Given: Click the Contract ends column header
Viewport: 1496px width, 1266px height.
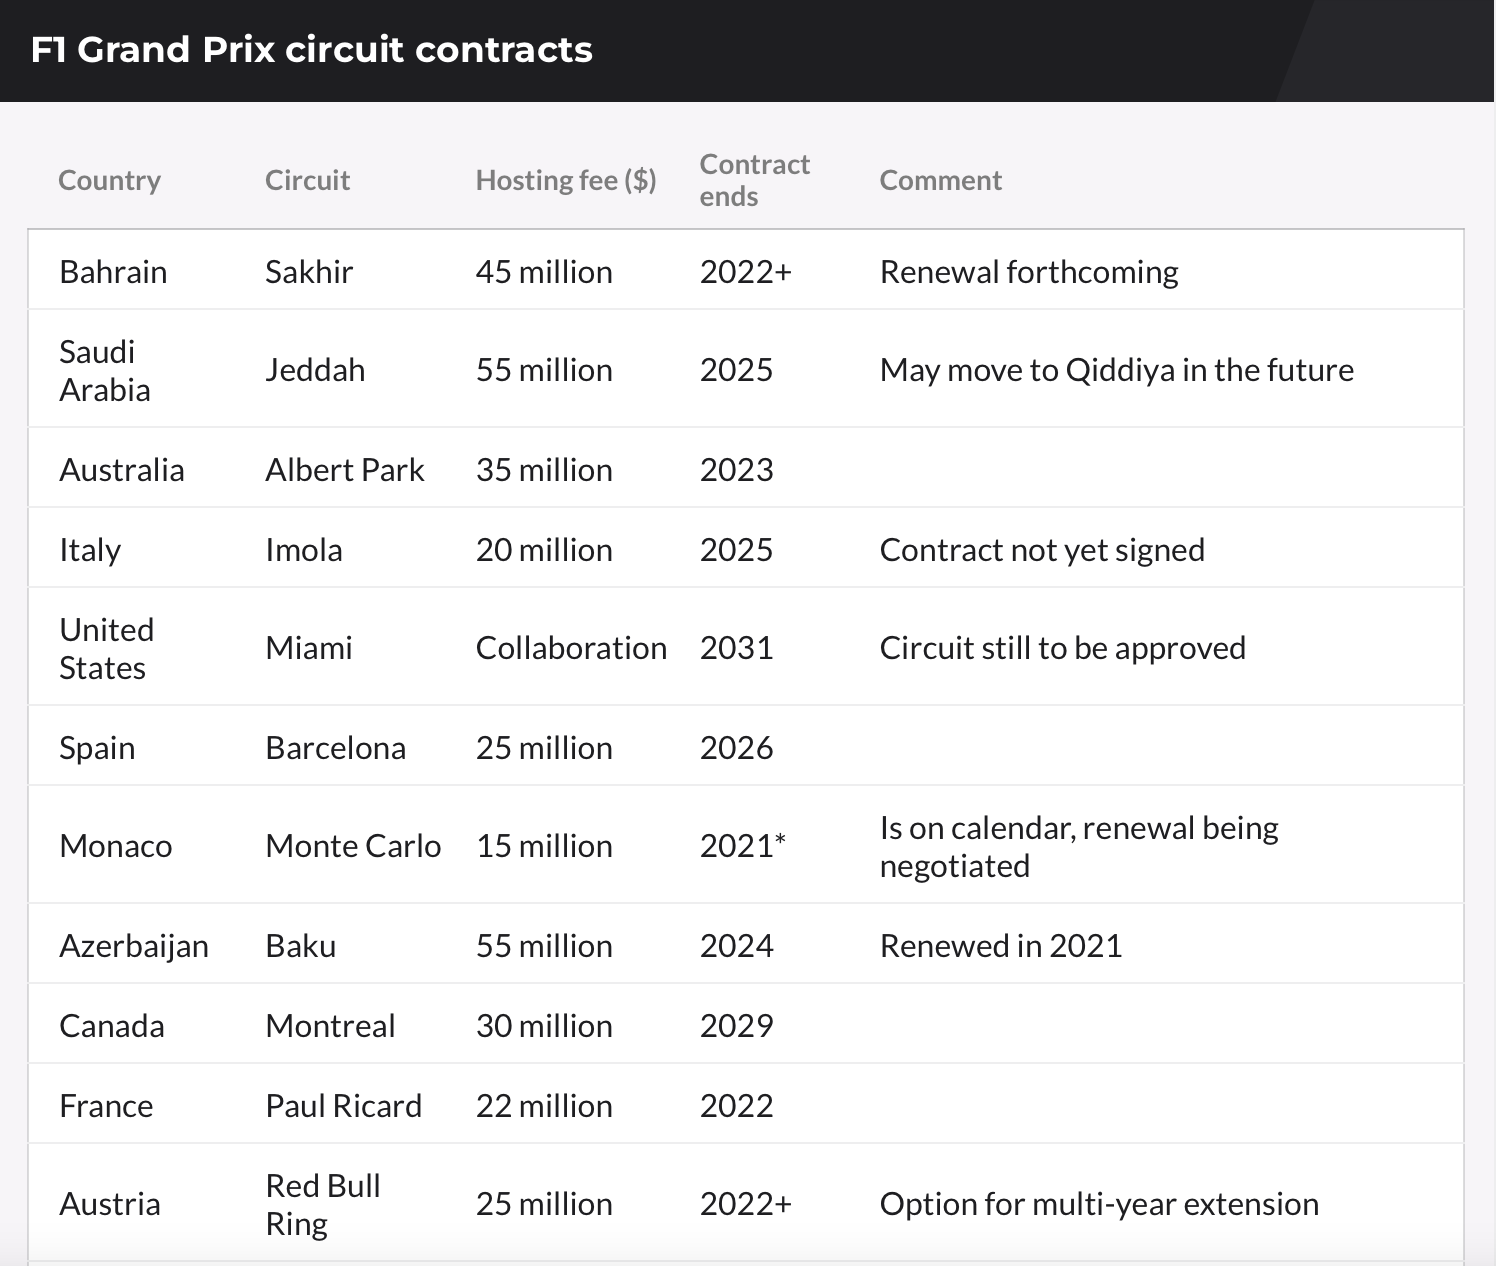Looking at the screenshot, I should coord(754,180).
